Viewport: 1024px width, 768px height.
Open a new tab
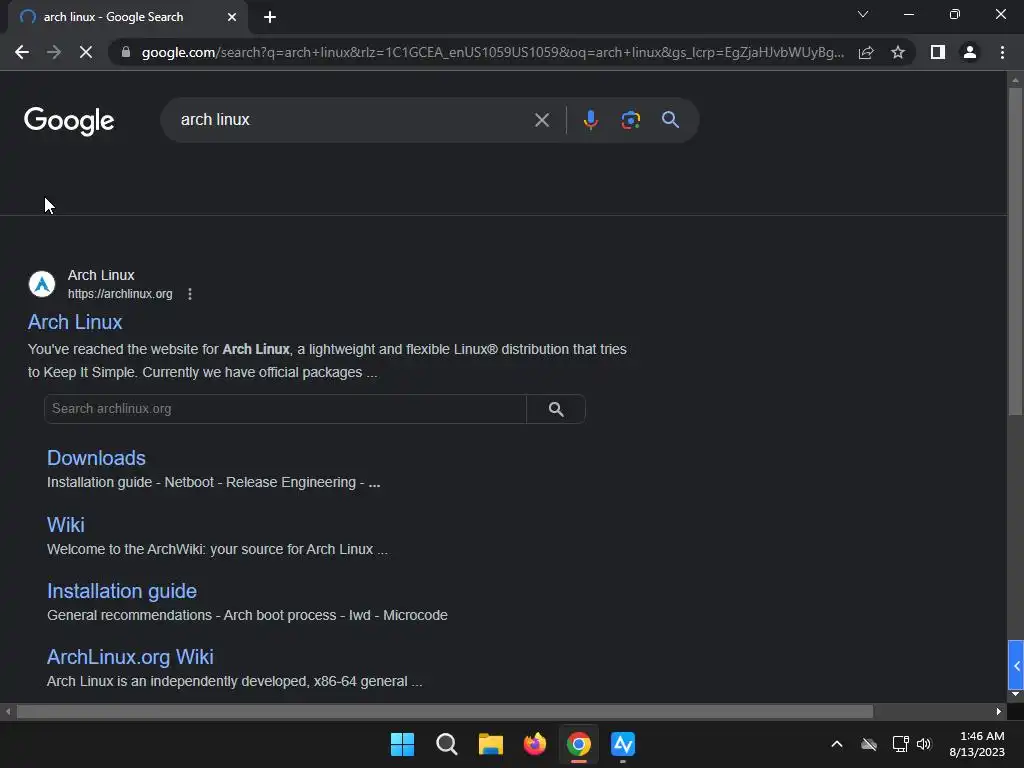[x=270, y=17]
